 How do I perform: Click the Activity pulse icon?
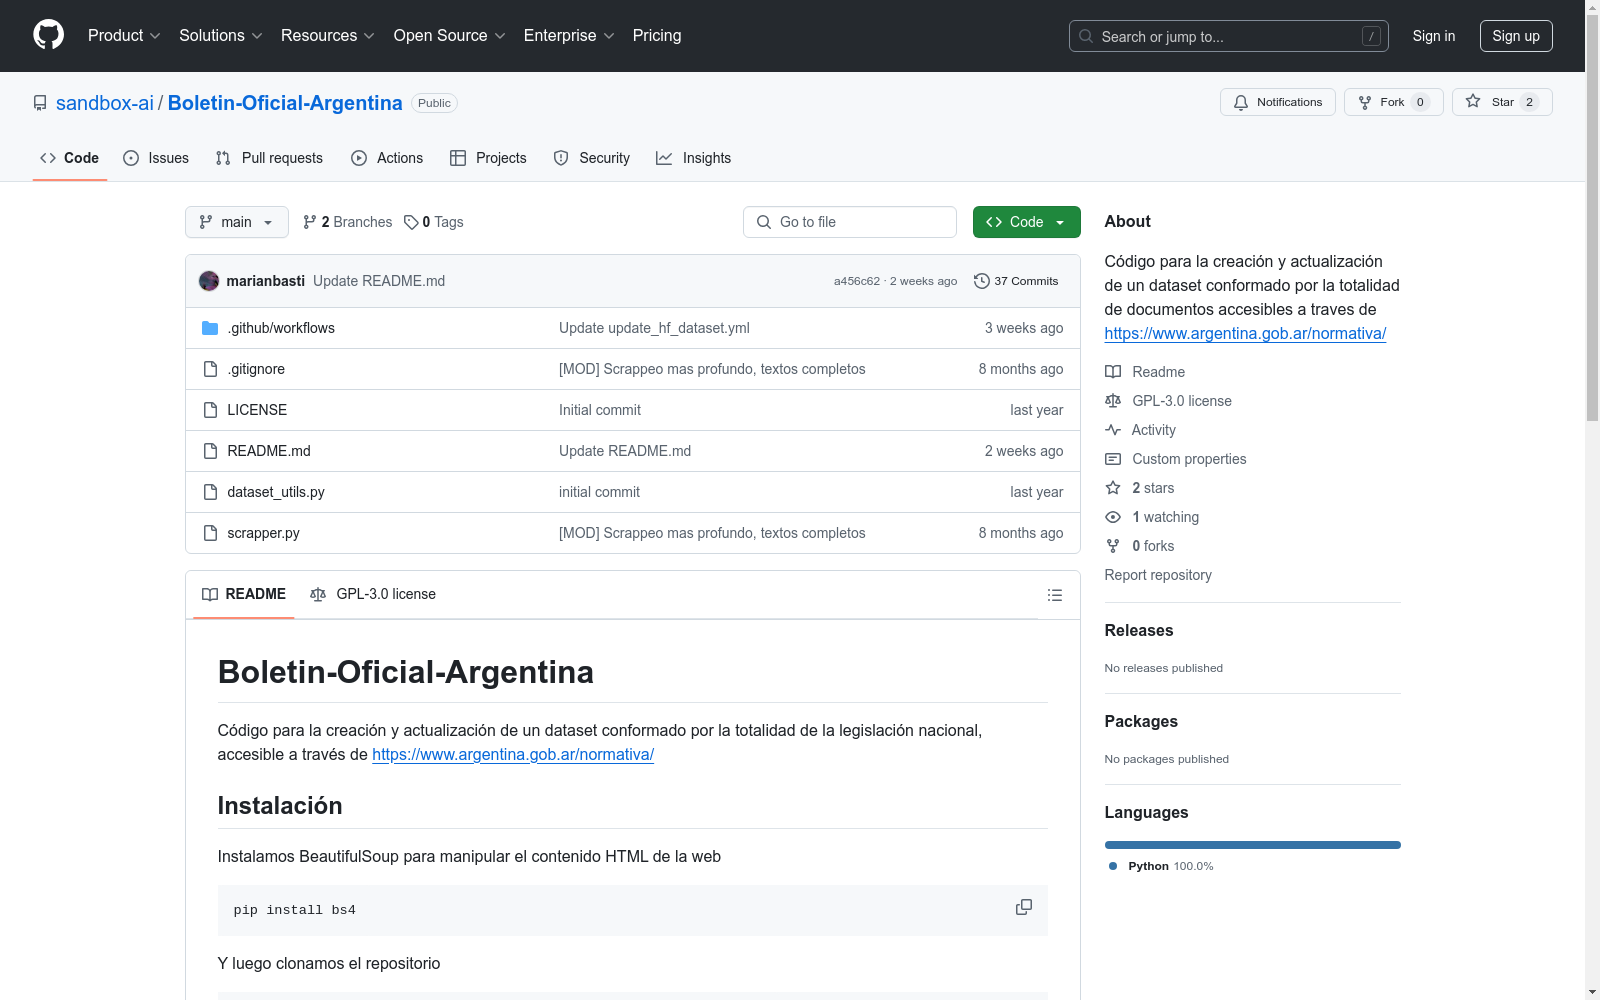click(1113, 430)
